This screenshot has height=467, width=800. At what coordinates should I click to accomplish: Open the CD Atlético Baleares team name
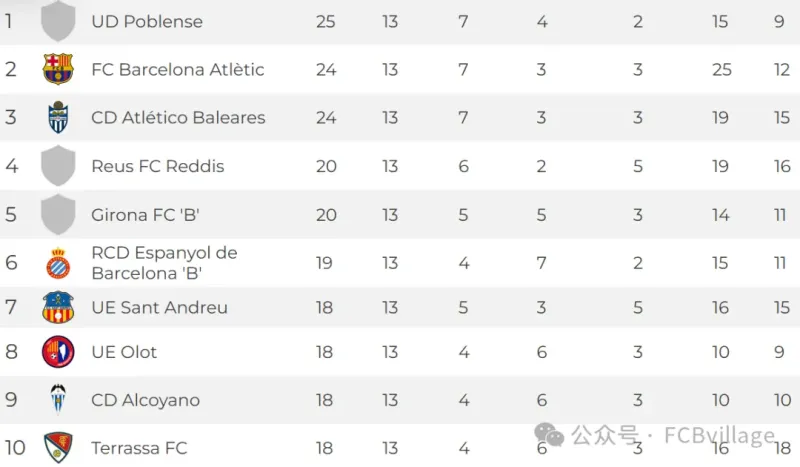coord(178,118)
